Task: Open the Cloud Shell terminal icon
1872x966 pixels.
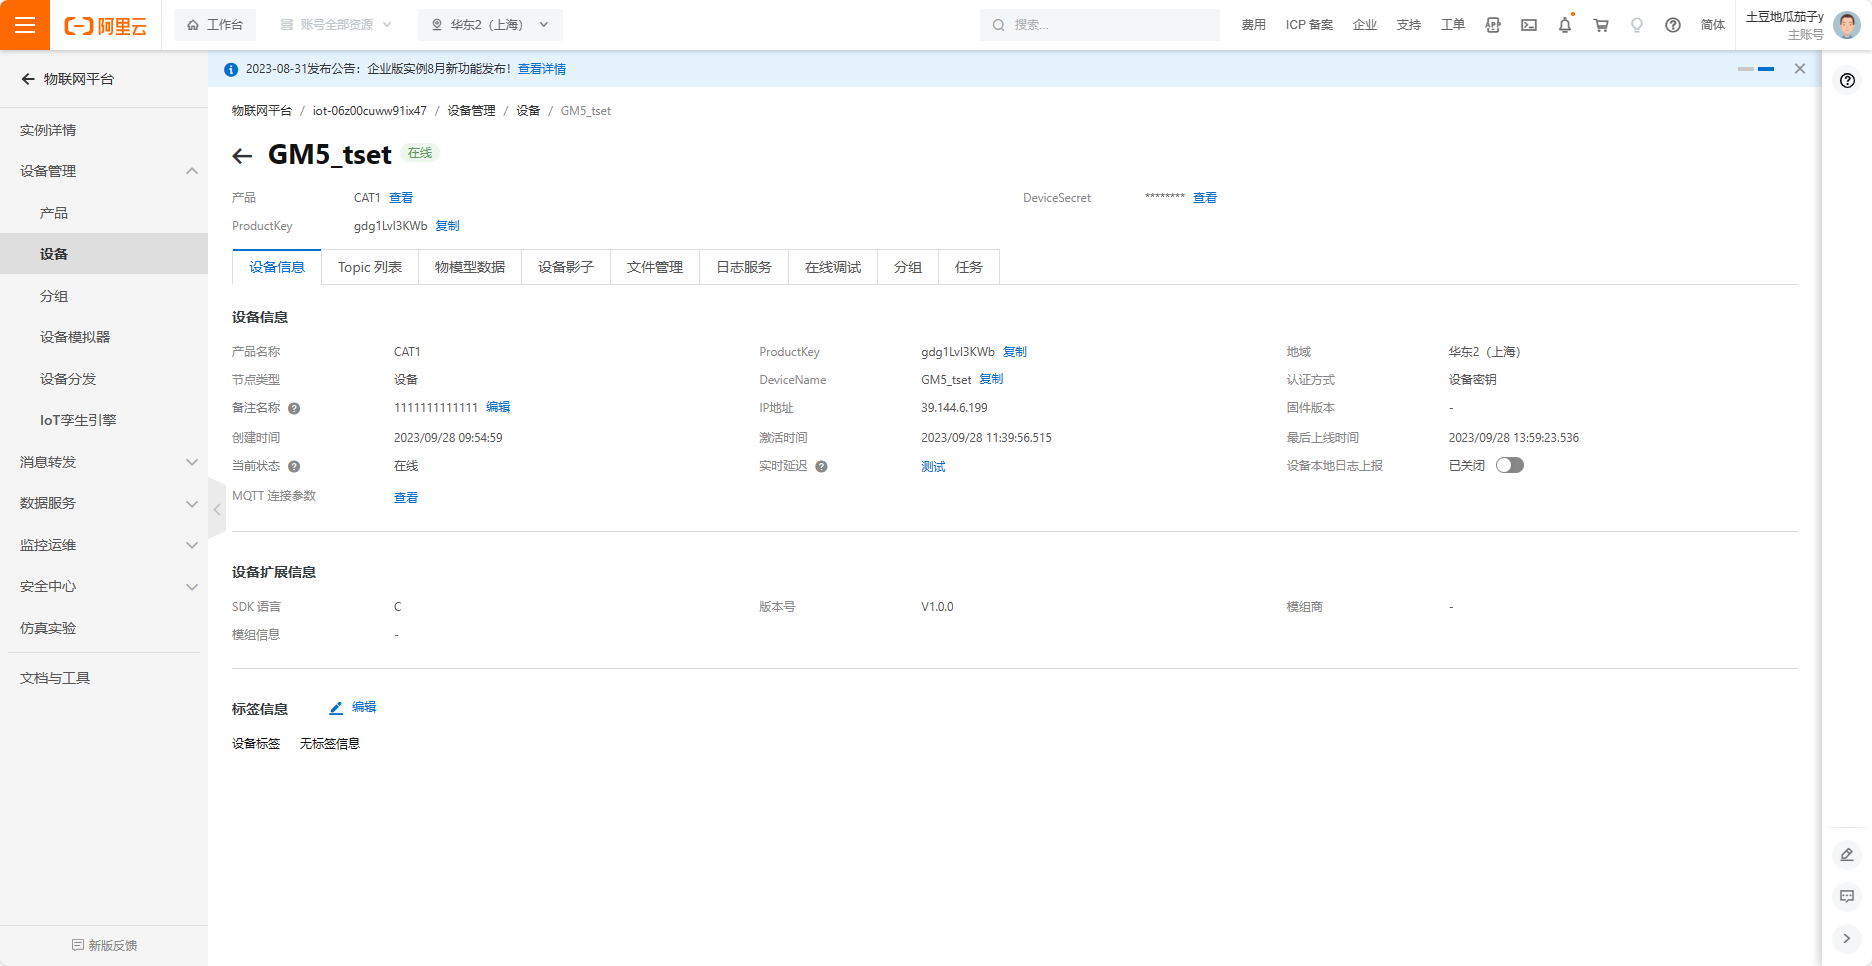Action: click(x=1529, y=25)
